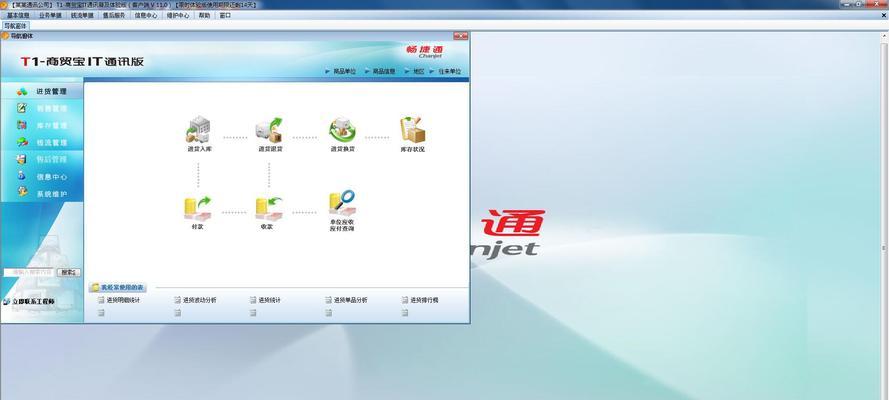This screenshot has width=889, height=400.
Task: Switch to the 导航窗体 tab
Action: pyautogui.click(x=15, y=26)
